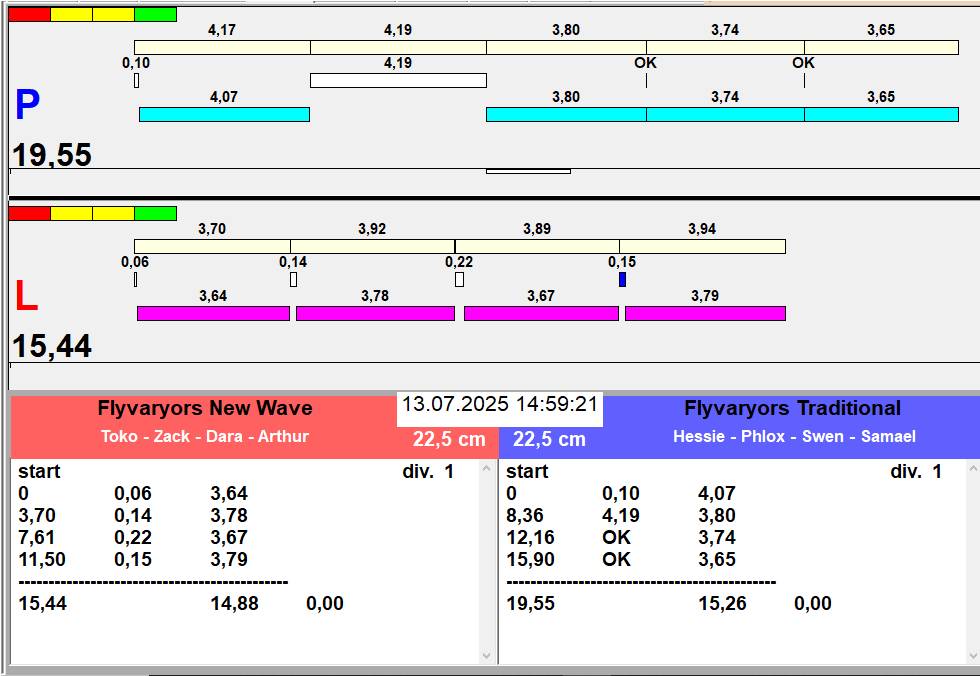This screenshot has width=980, height=676.
Task: Click the Flyvaryors New Wave team name
Action: [205, 409]
